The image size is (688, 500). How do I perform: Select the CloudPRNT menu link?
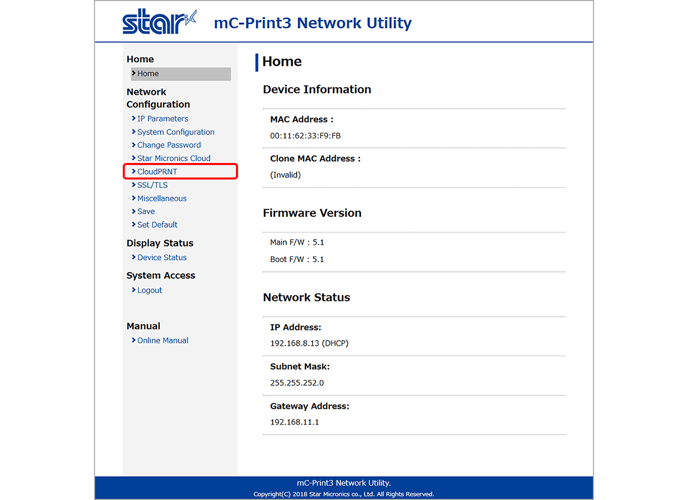tap(157, 171)
